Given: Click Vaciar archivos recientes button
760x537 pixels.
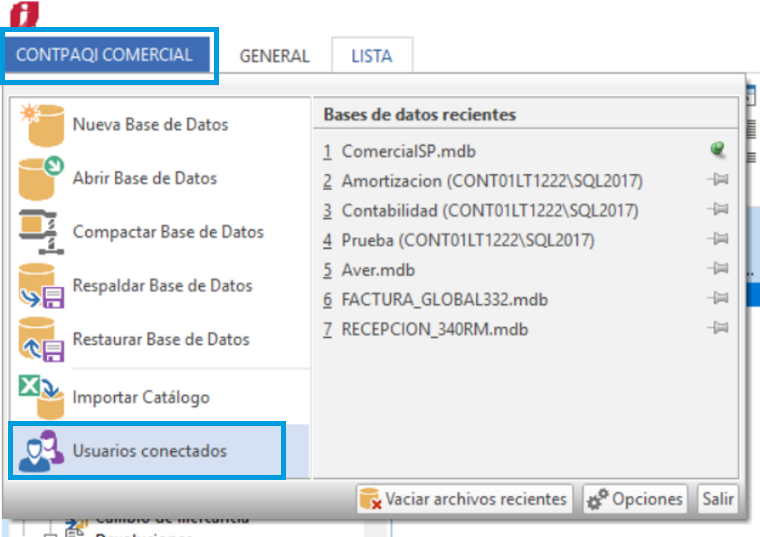Looking at the screenshot, I should click(465, 499).
